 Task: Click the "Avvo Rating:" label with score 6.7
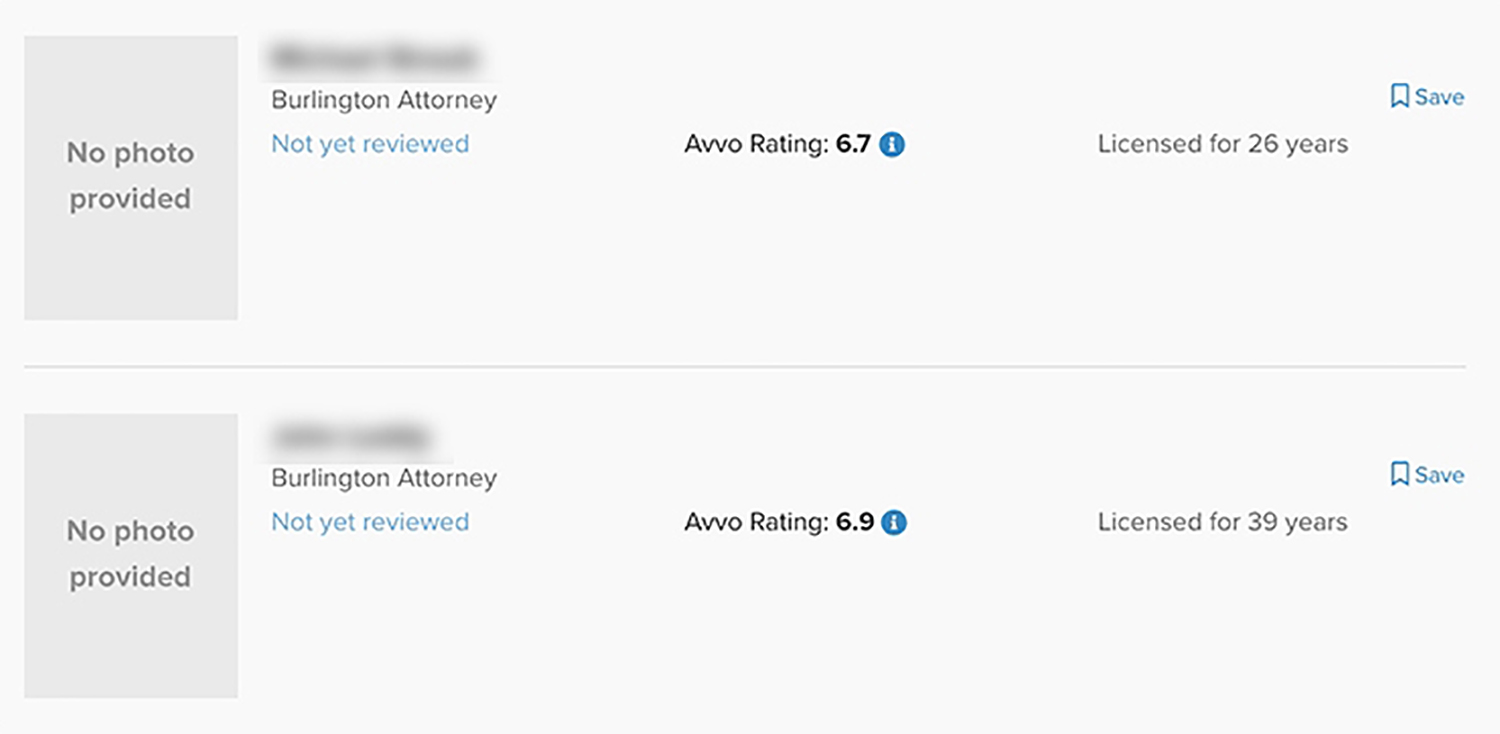[756, 145]
